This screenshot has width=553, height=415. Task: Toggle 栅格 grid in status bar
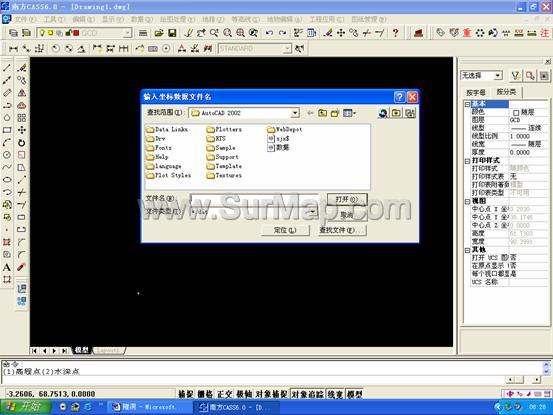coord(206,394)
